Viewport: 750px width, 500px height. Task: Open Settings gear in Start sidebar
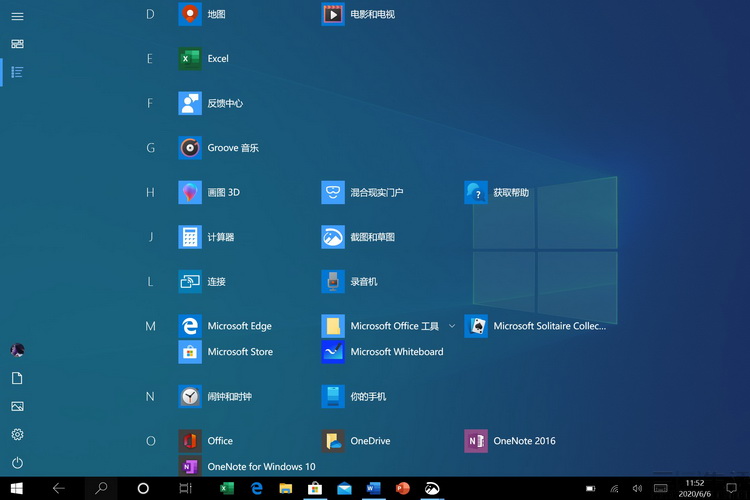(x=17, y=434)
